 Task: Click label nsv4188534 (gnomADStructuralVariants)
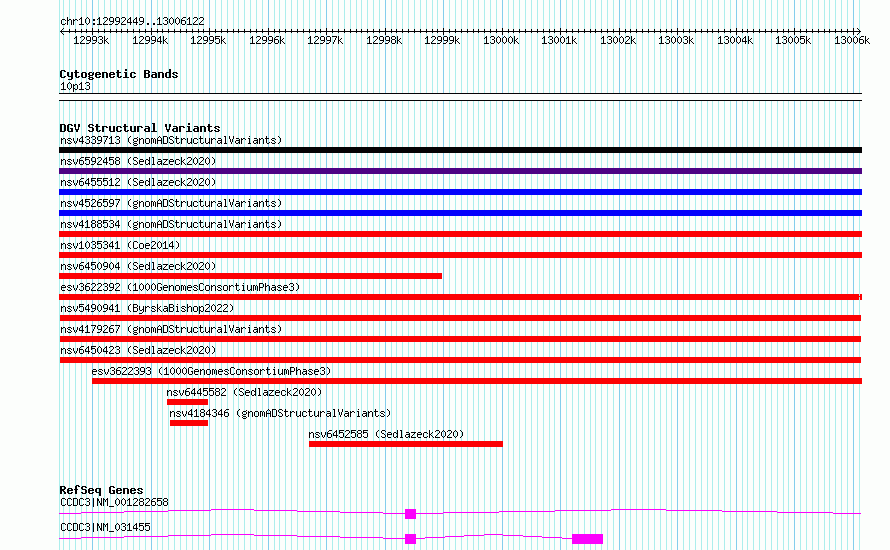(171, 224)
